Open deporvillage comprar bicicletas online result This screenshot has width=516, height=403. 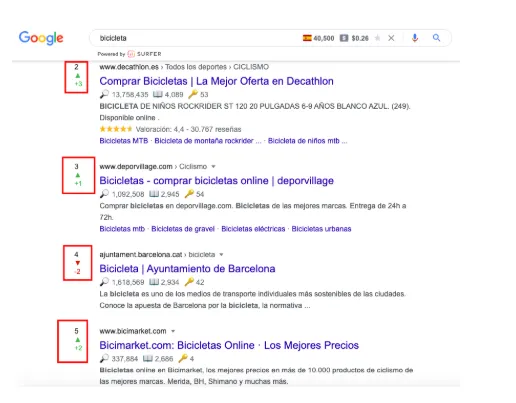216,181
